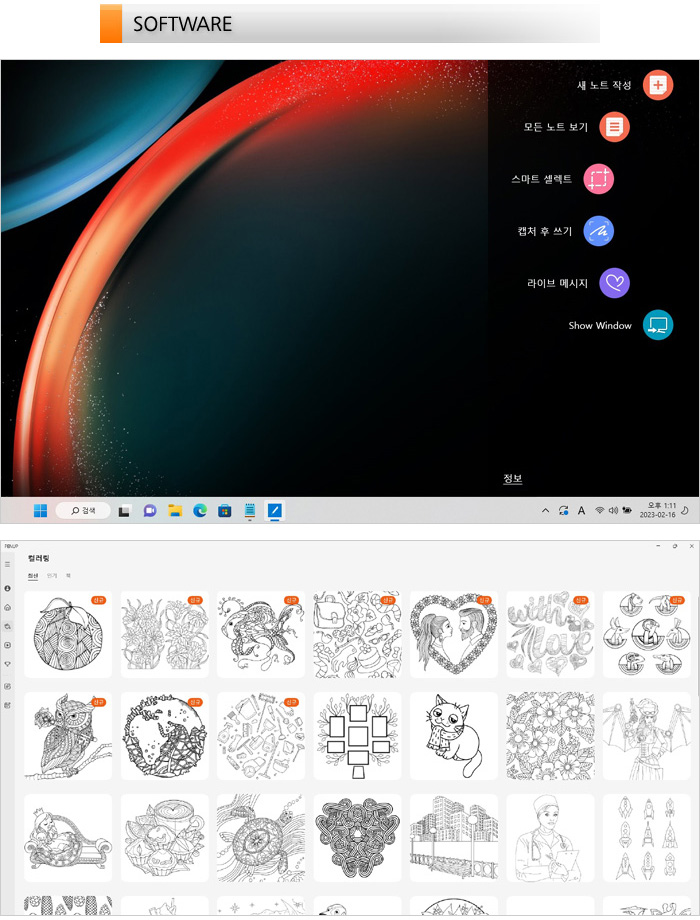
Task: Click the Show Window icon
Action: [657, 325]
